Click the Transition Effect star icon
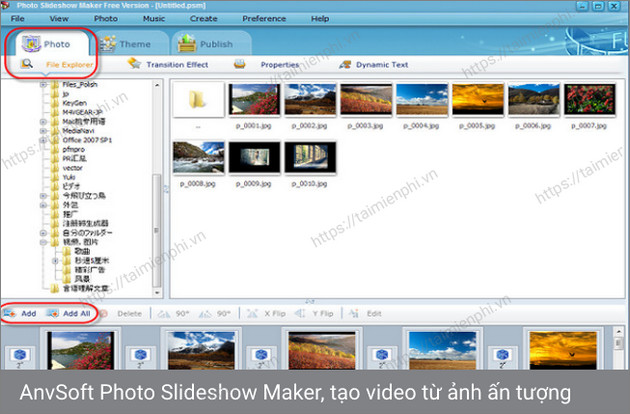The width and height of the screenshot is (630, 414). coord(134,64)
